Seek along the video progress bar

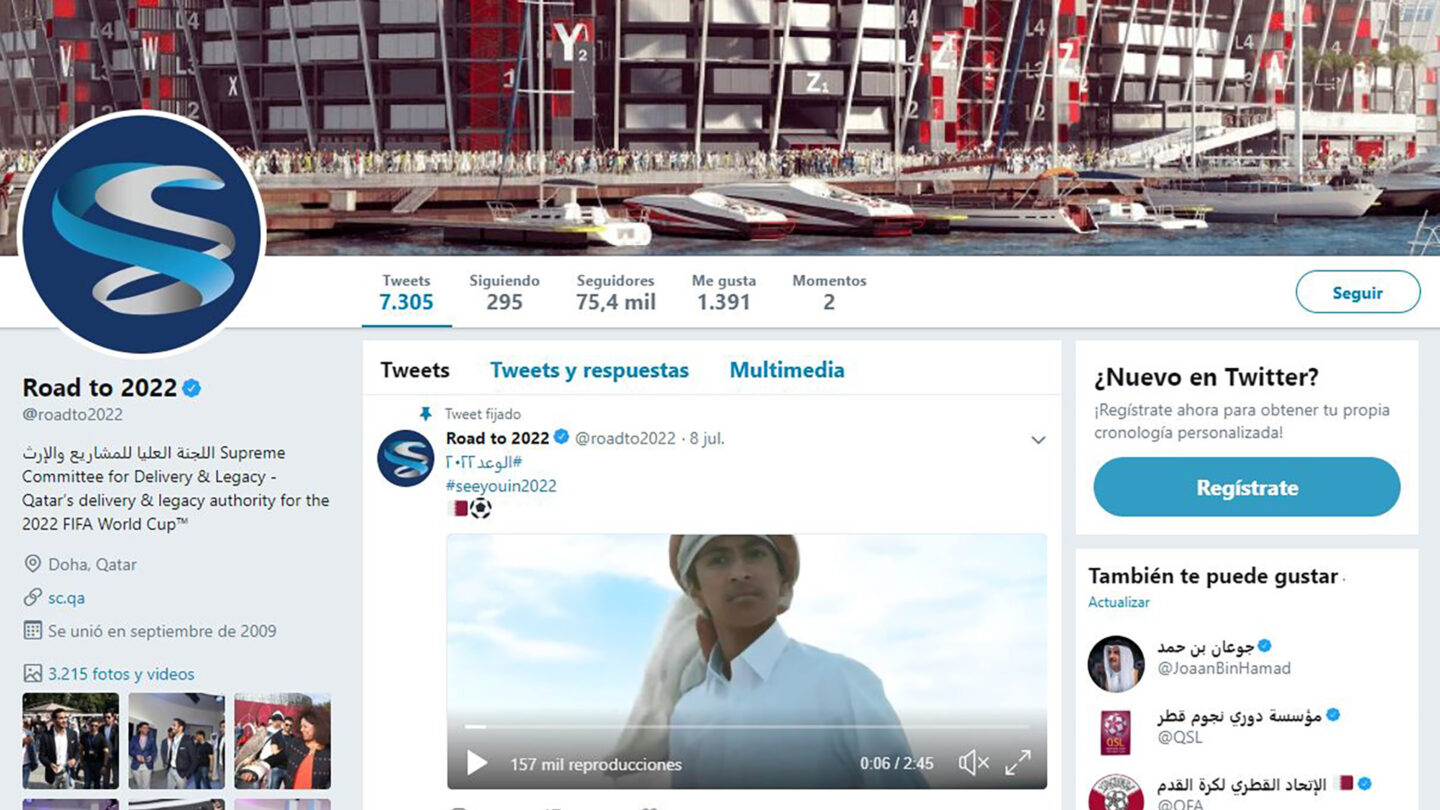click(747, 727)
